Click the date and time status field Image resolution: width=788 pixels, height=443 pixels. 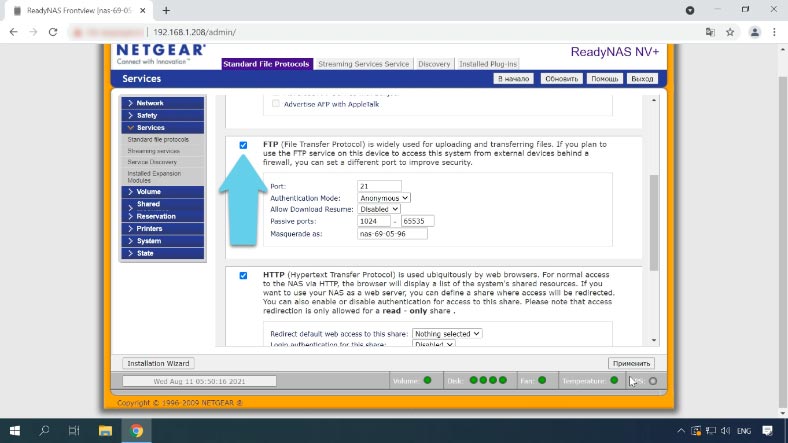click(x=200, y=381)
